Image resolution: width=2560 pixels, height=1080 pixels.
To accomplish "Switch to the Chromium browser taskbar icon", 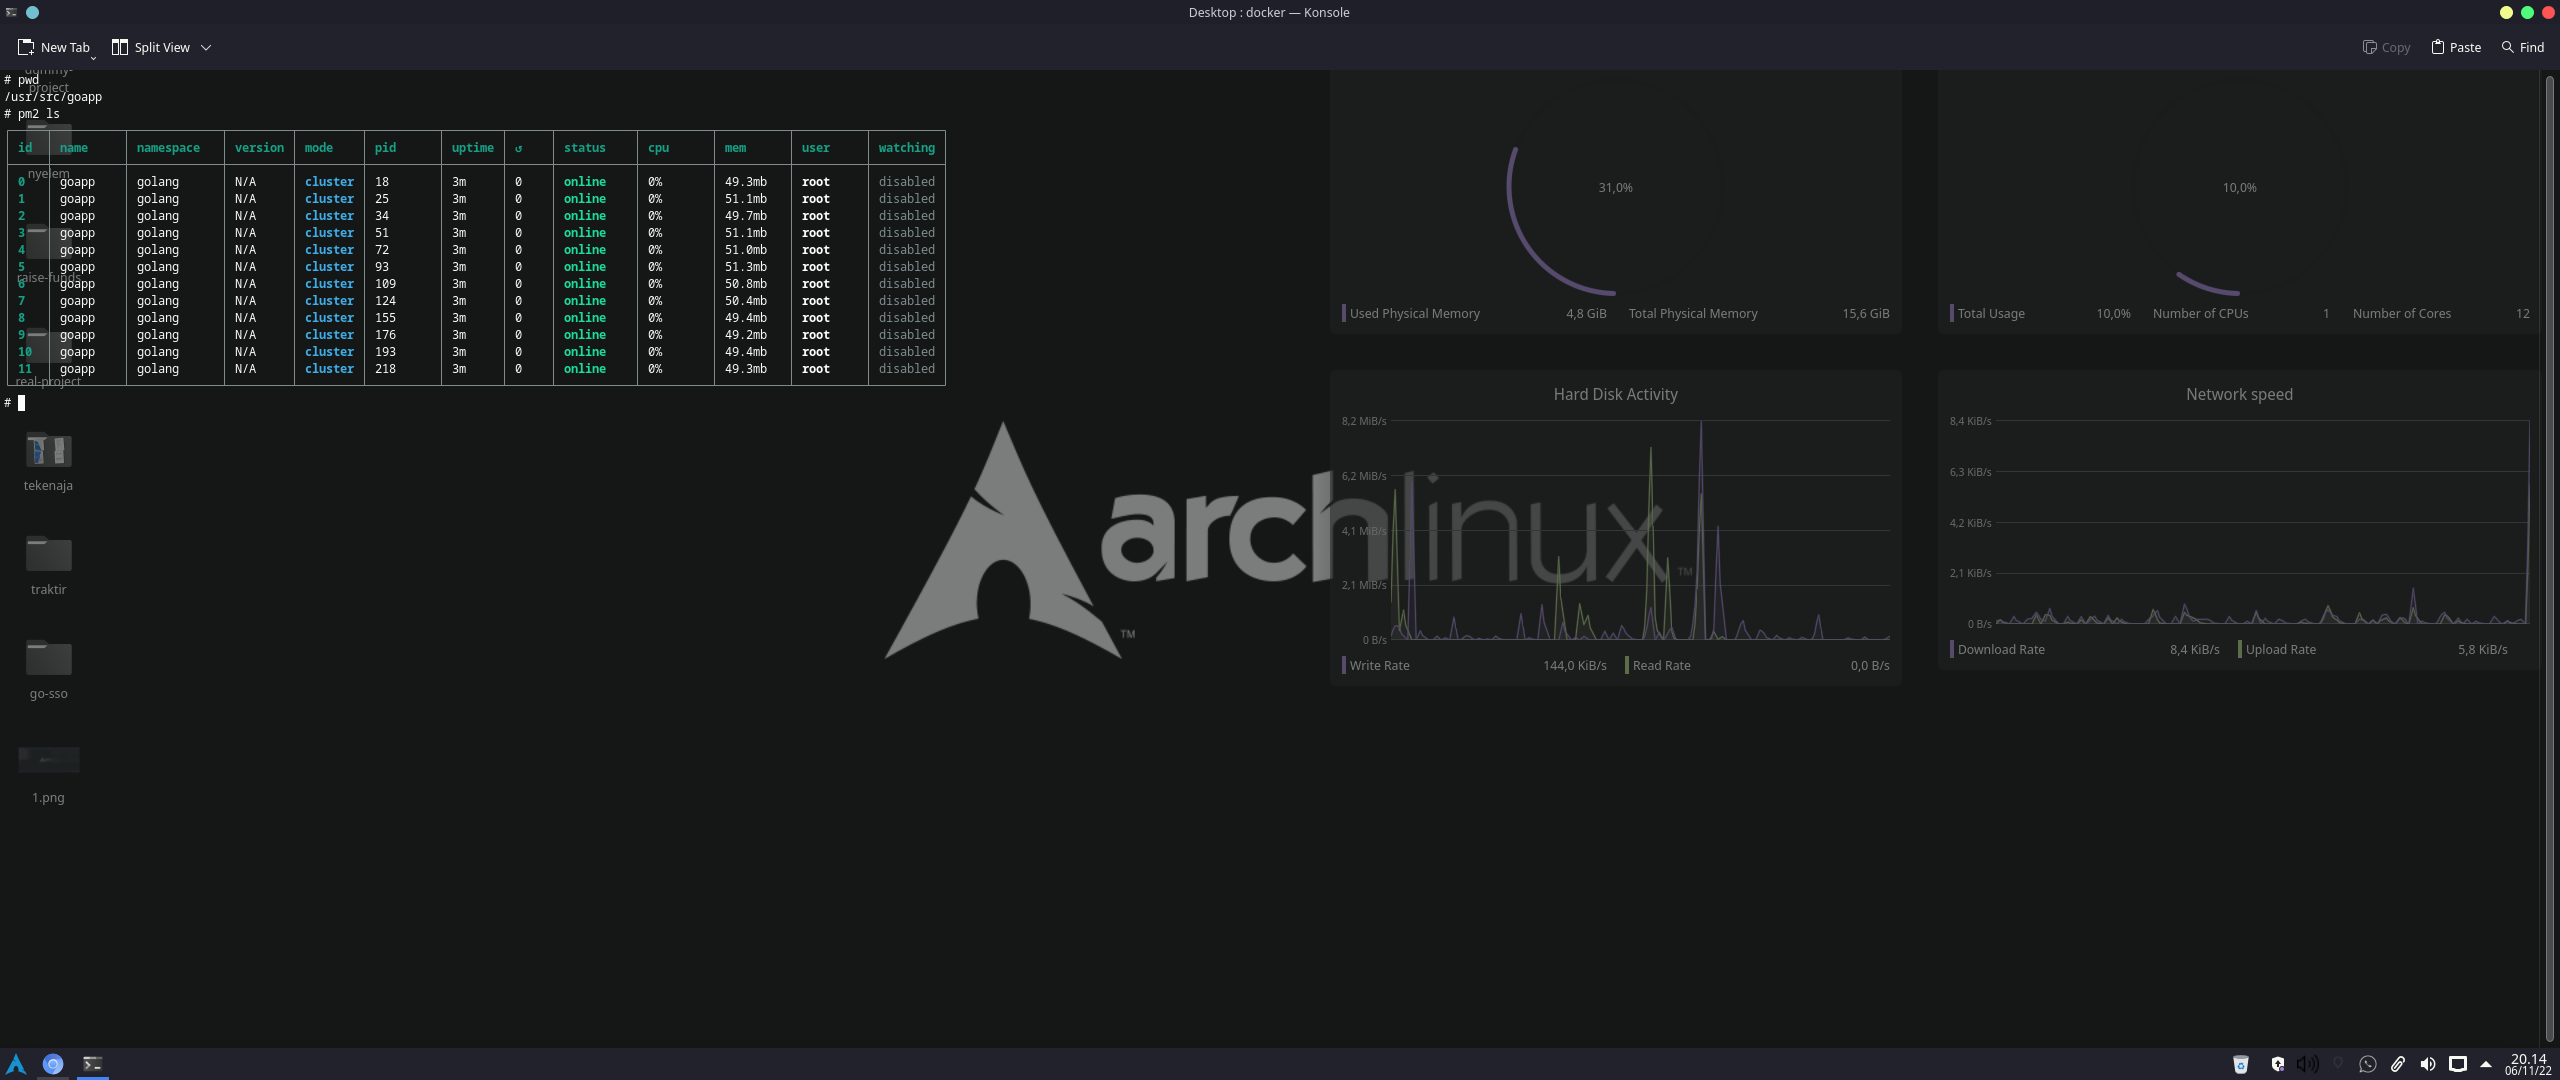I will 53,1064.
